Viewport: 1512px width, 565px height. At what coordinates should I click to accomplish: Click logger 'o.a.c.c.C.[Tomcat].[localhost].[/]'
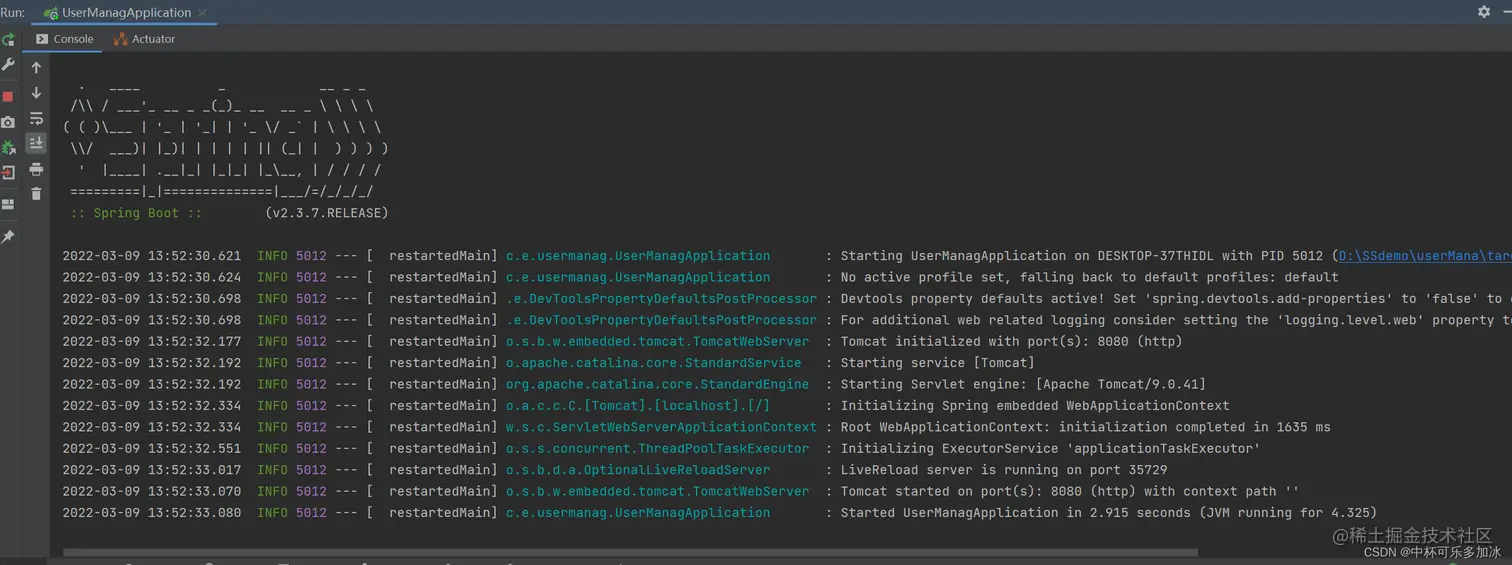click(638, 406)
